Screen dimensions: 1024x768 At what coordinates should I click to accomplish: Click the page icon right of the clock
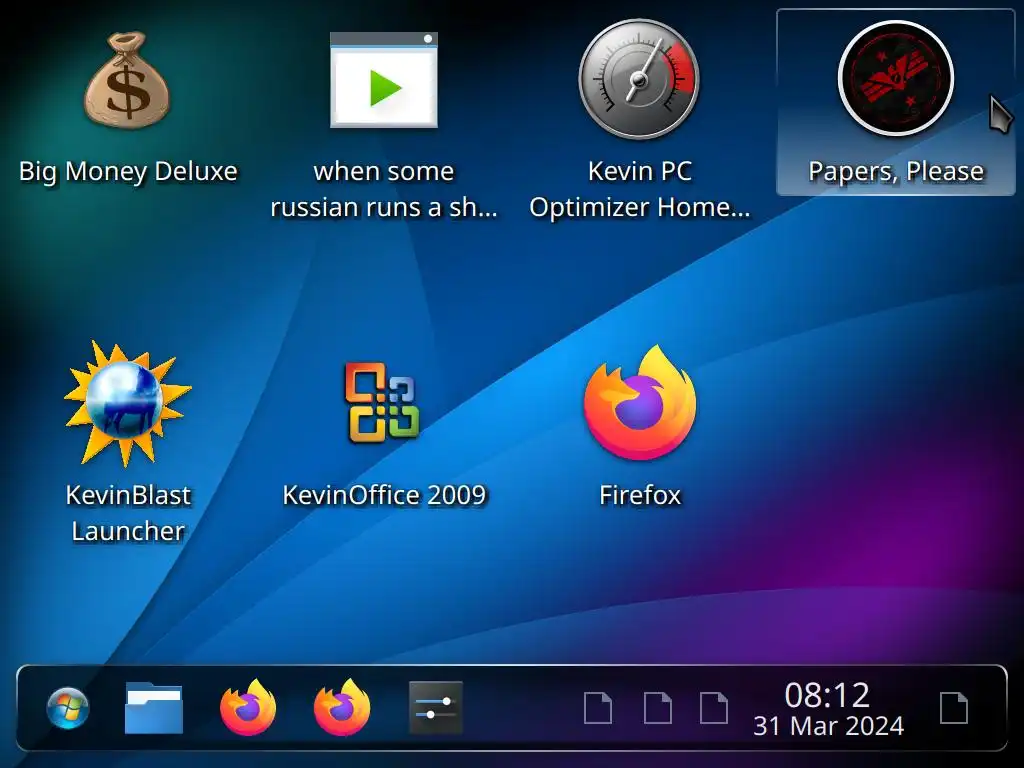pos(953,708)
